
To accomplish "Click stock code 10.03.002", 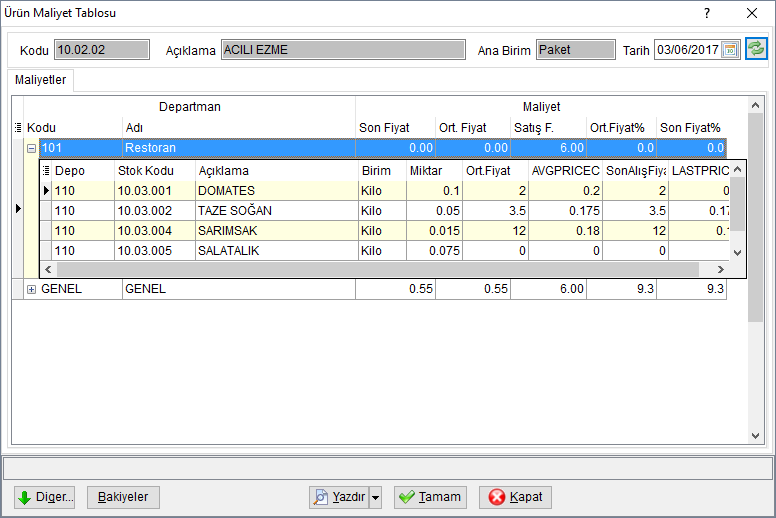I will [x=154, y=211].
